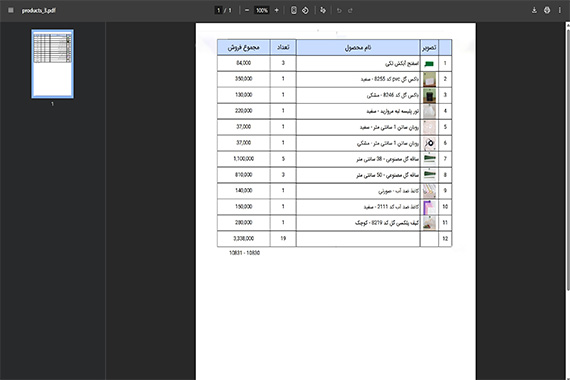Print the PDF document

pos(547,10)
